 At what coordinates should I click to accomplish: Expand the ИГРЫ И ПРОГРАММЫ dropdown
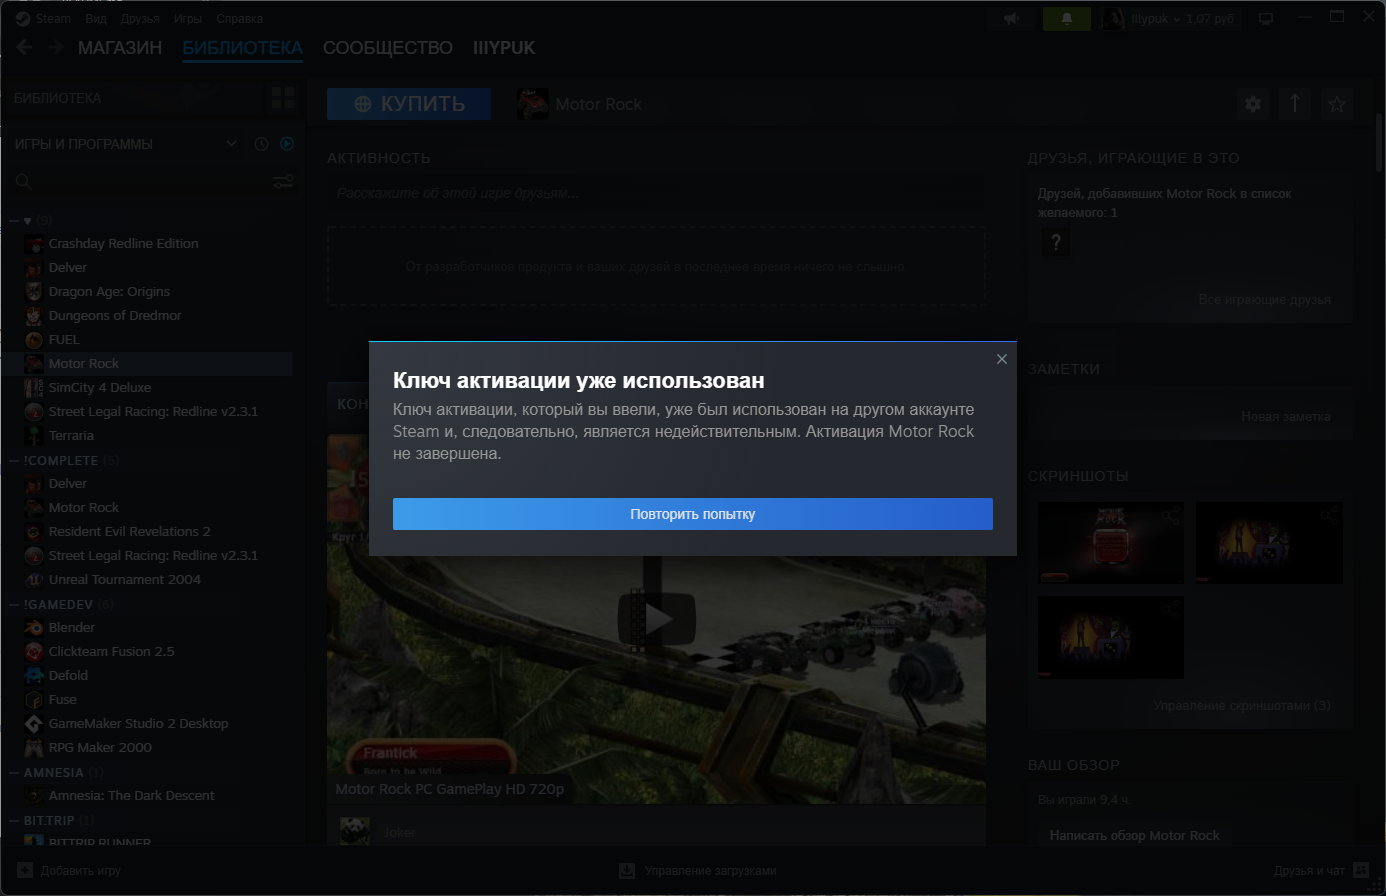click(x=231, y=144)
